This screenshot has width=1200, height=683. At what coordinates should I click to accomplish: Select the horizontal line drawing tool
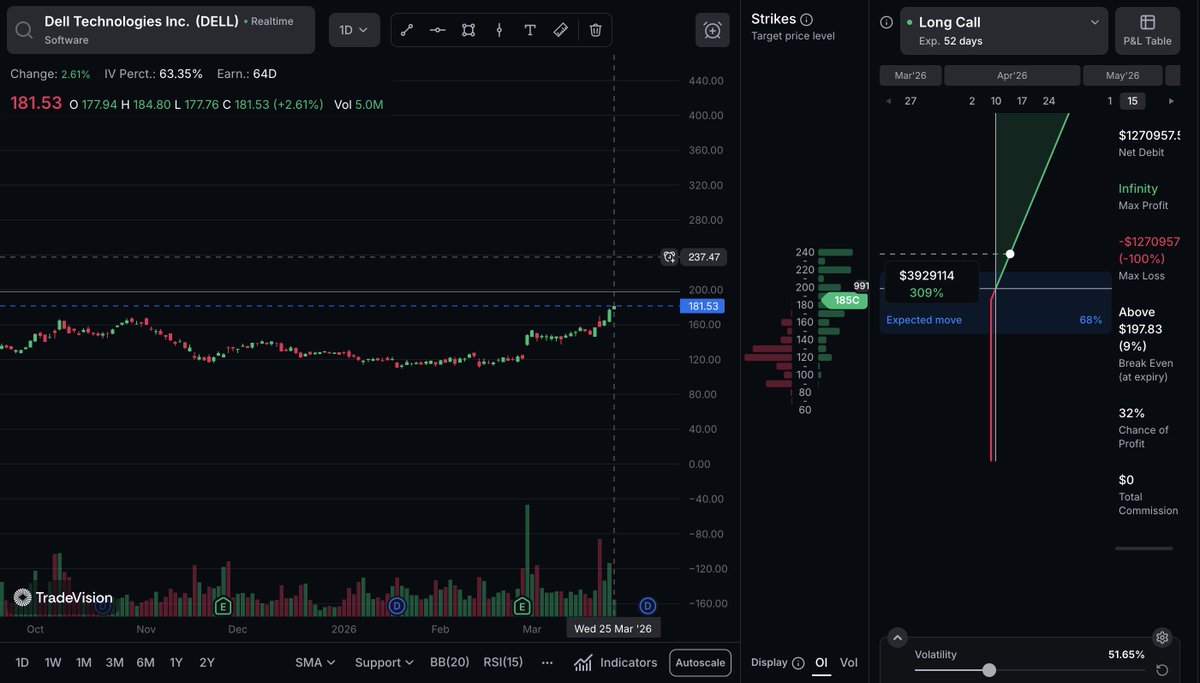[x=438, y=30]
